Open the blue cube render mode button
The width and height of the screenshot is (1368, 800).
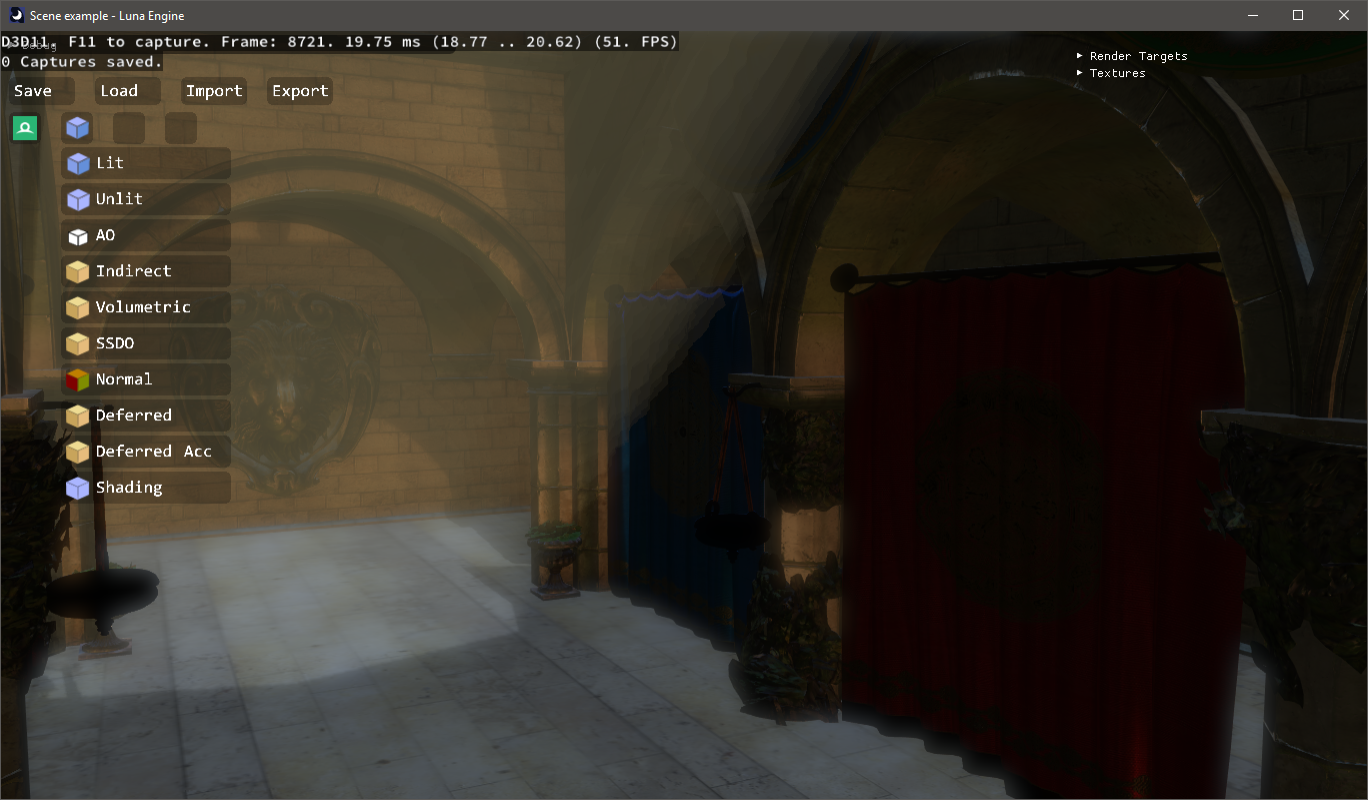(x=77, y=128)
